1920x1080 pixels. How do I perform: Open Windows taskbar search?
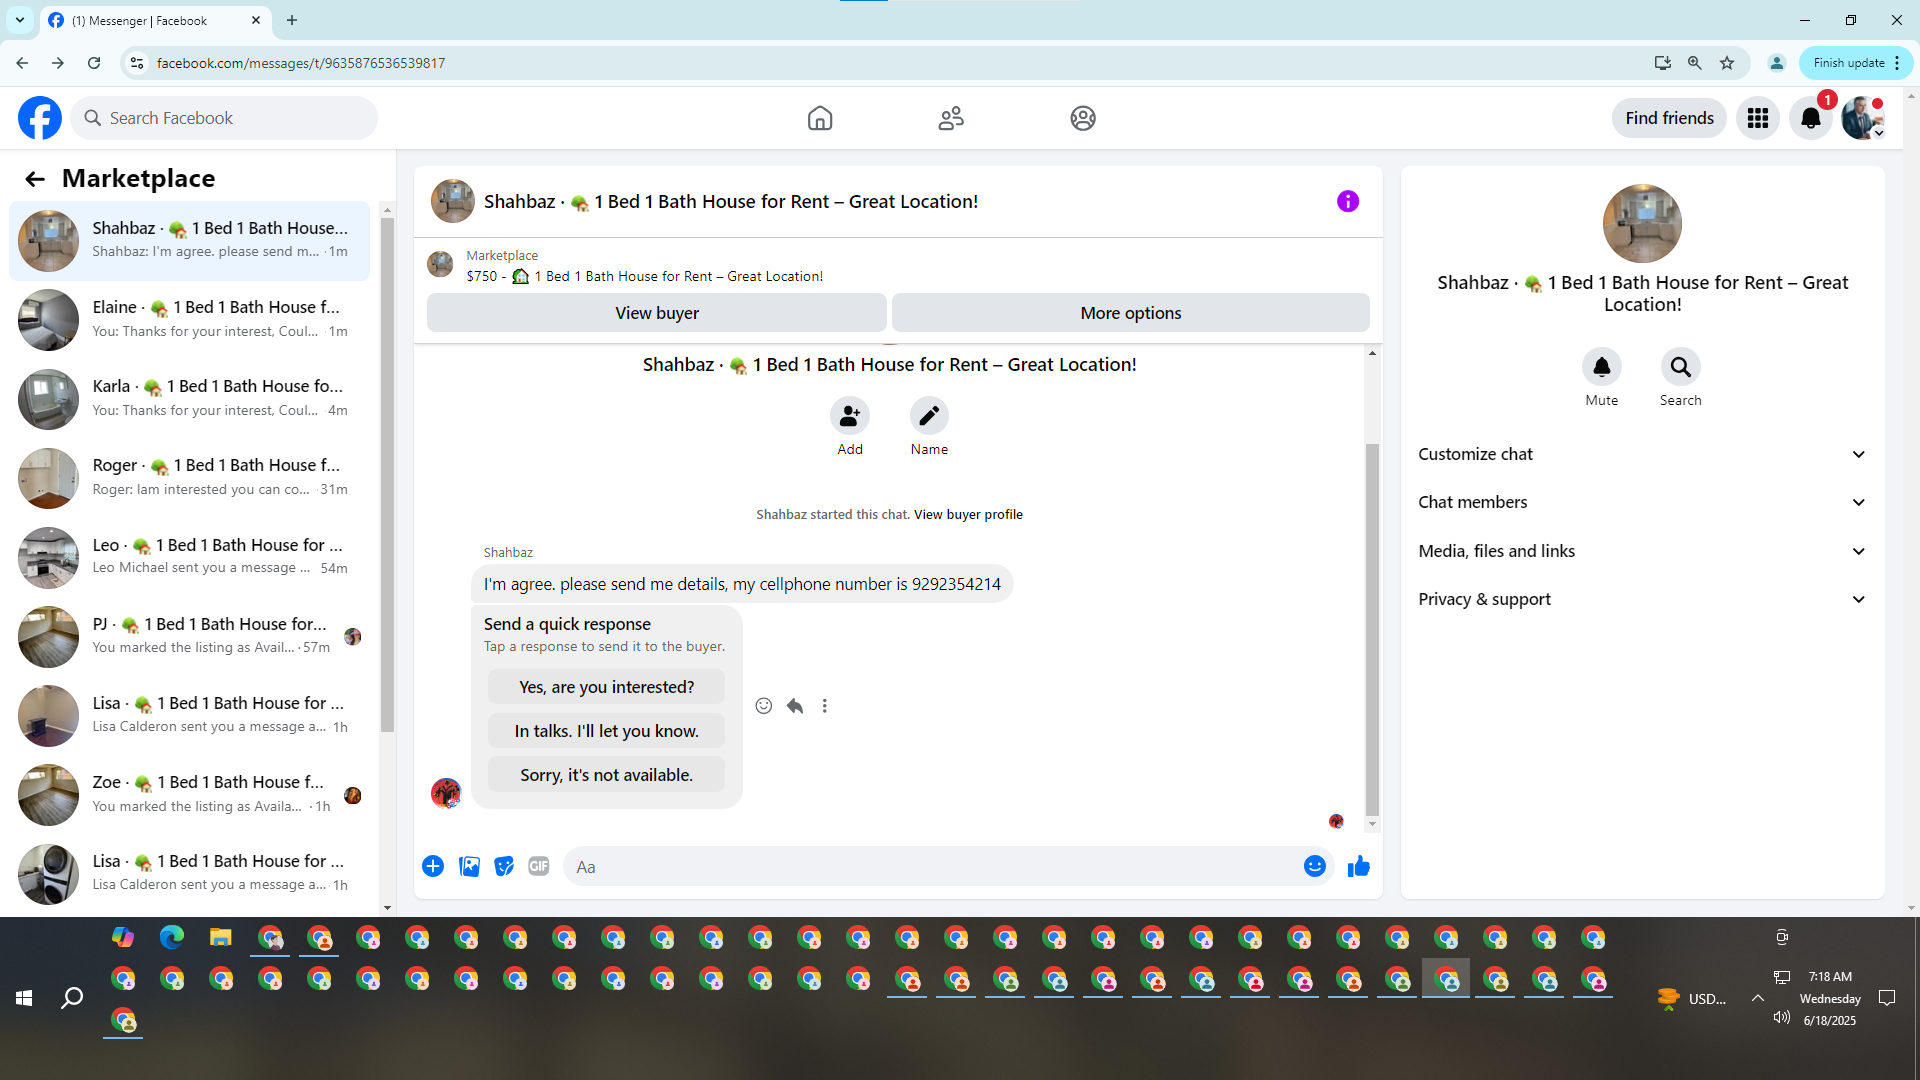(x=72, y=998)
